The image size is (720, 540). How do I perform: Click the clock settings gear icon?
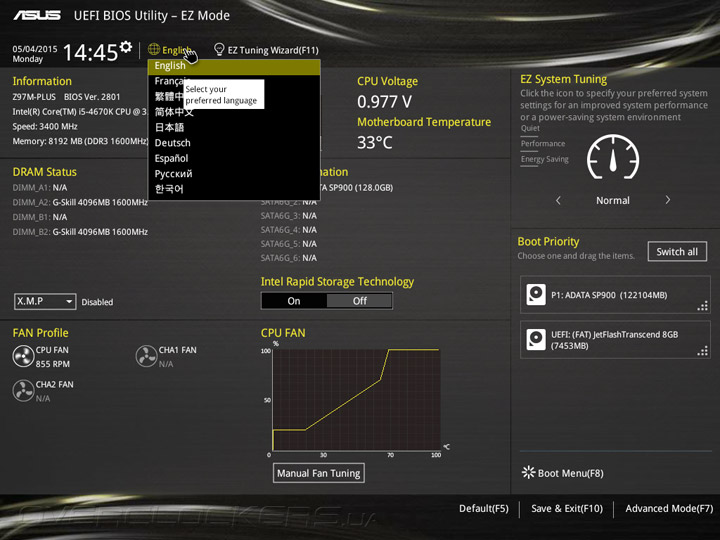pyautogui.click(x=126, y=46)
